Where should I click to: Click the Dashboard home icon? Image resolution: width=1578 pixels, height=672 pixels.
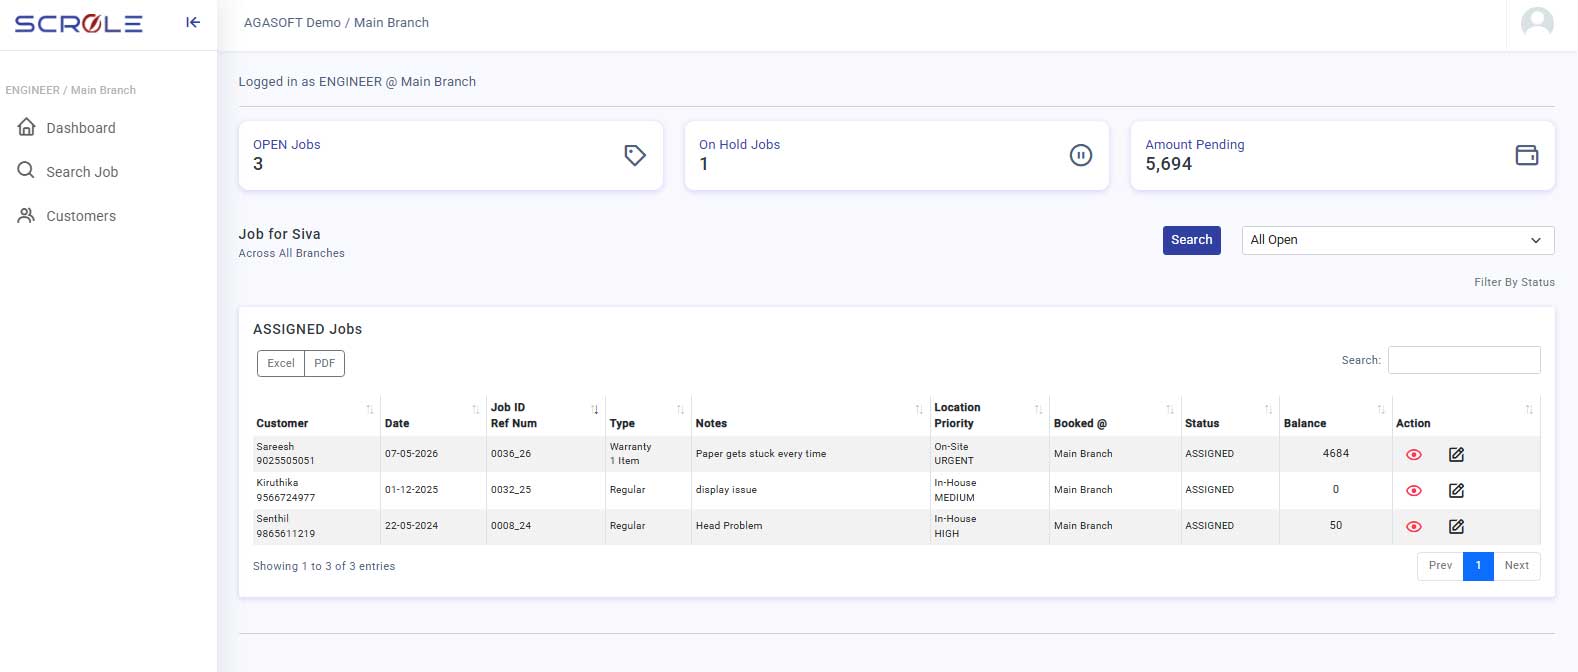(x=26, y=127)
